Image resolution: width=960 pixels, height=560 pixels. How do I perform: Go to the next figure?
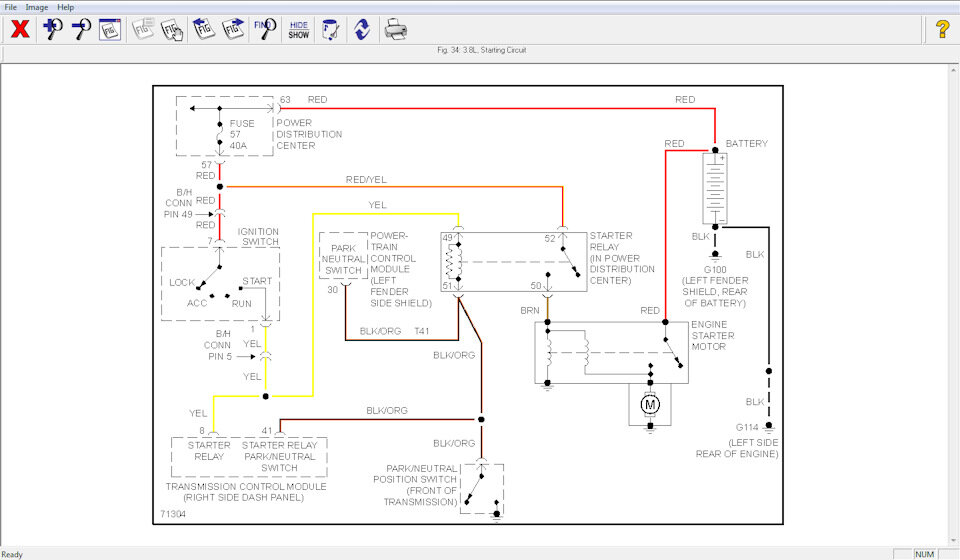[233, 29]
